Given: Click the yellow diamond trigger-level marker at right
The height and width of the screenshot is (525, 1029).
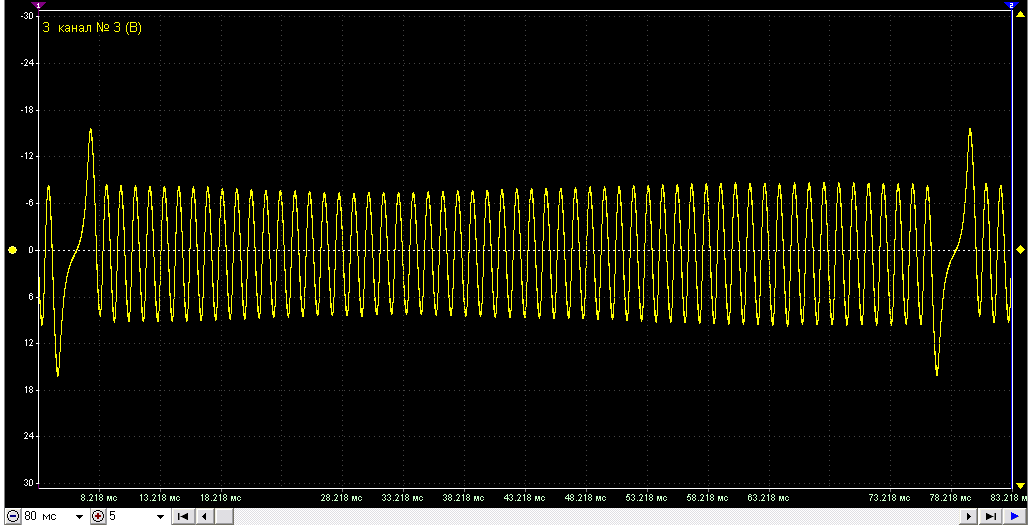Looking at the screenshot, I should click(x=1020, y=249).
